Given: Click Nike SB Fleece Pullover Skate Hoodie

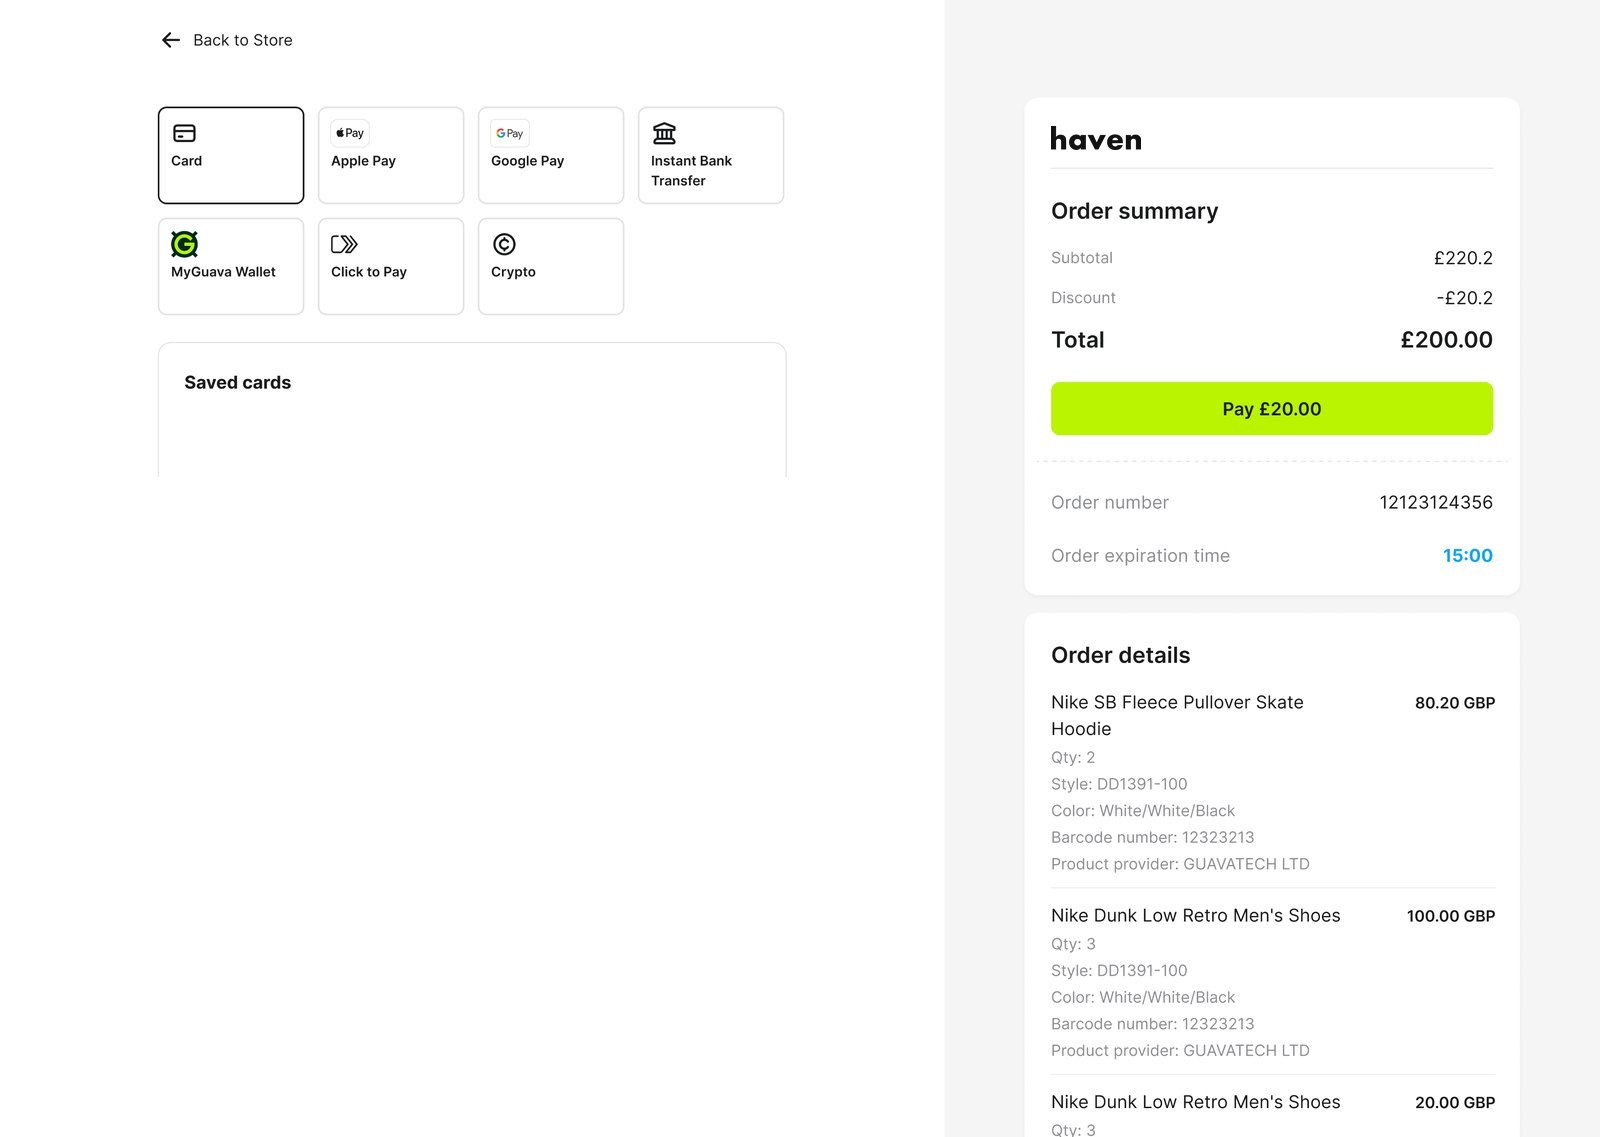Looking at the screenshot, I should [x=1177, y=715].
